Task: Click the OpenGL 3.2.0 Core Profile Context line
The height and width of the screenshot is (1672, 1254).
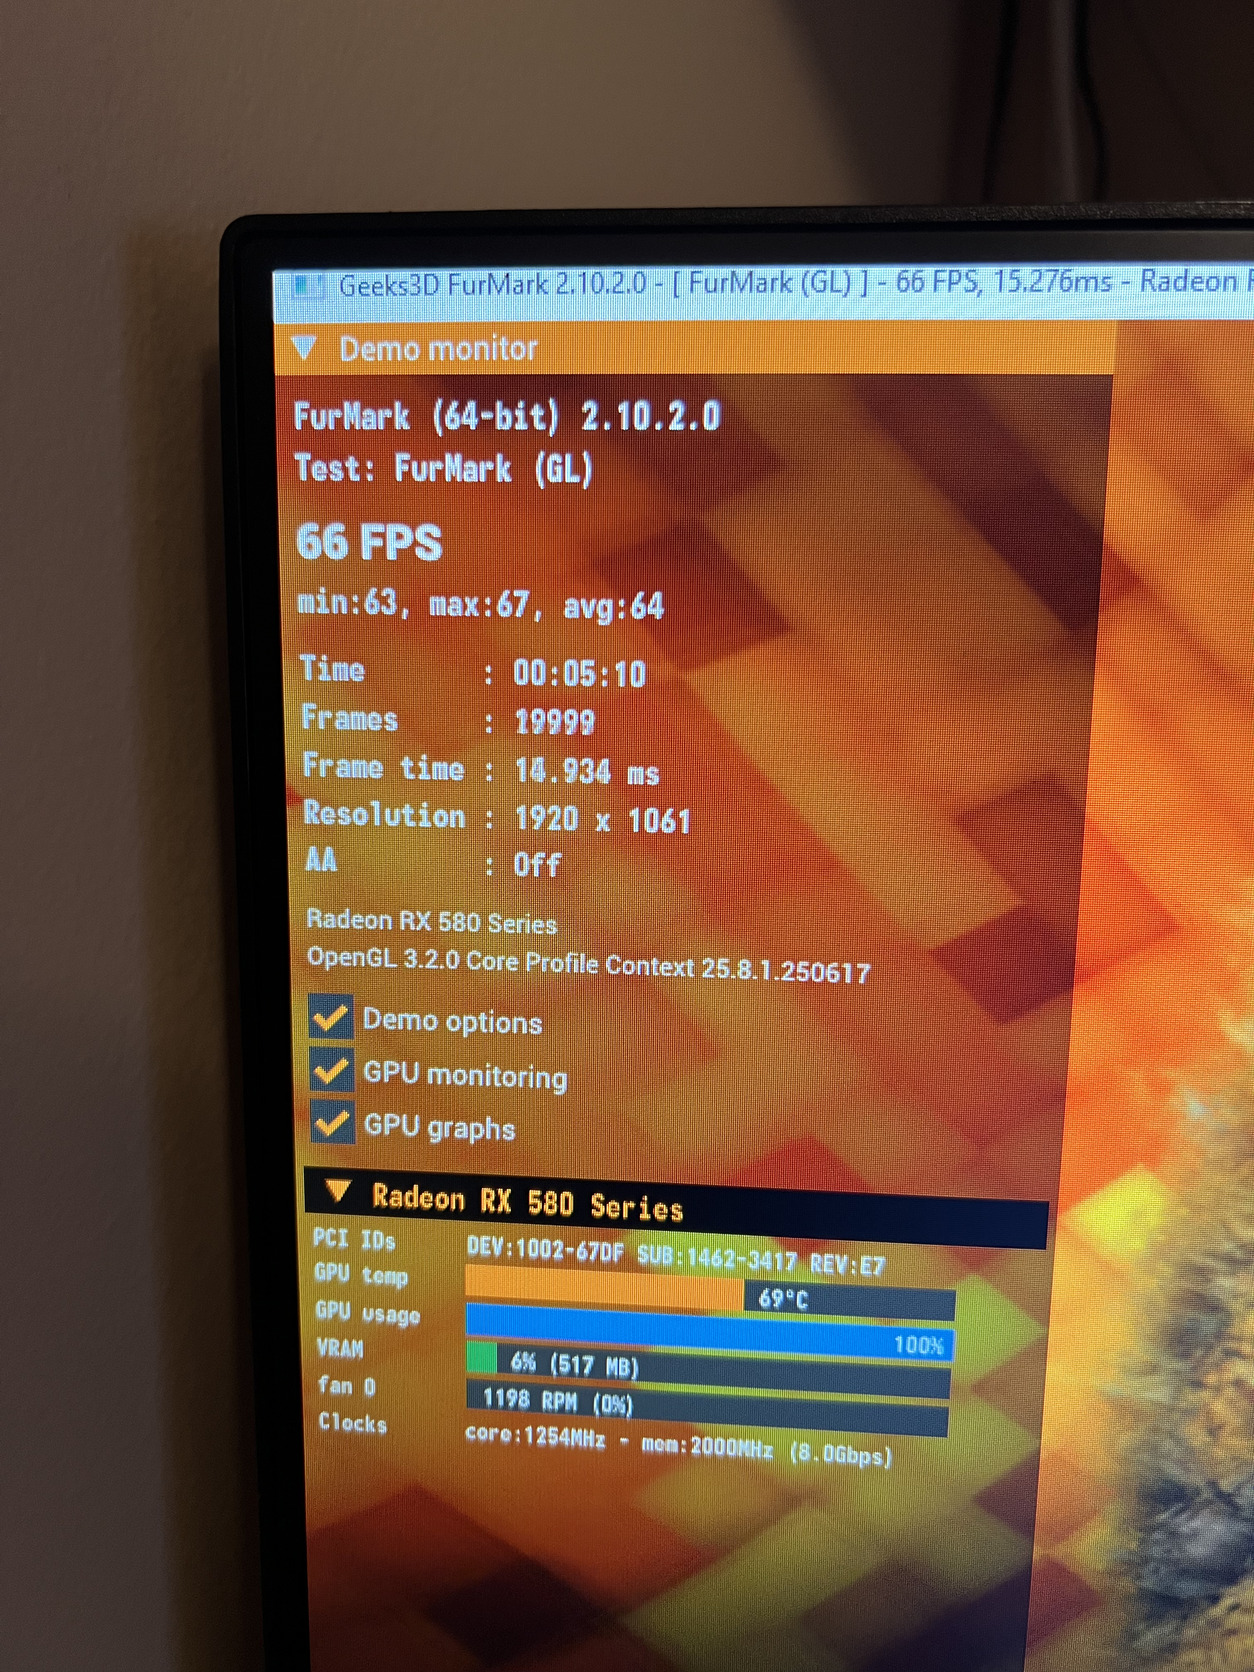Action: 589,965
